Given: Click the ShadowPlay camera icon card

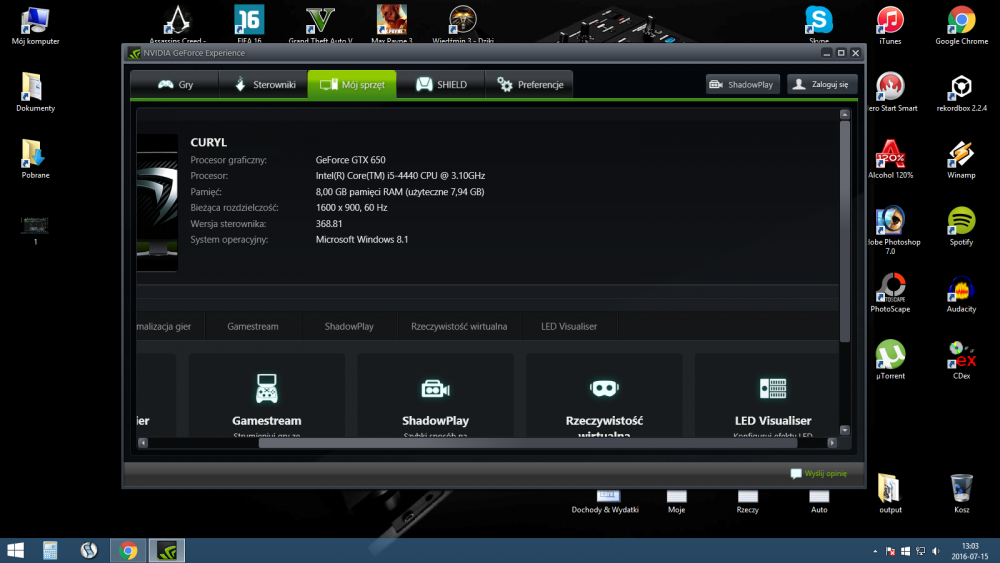Looking at the screenshot, I should pos(436,395).
